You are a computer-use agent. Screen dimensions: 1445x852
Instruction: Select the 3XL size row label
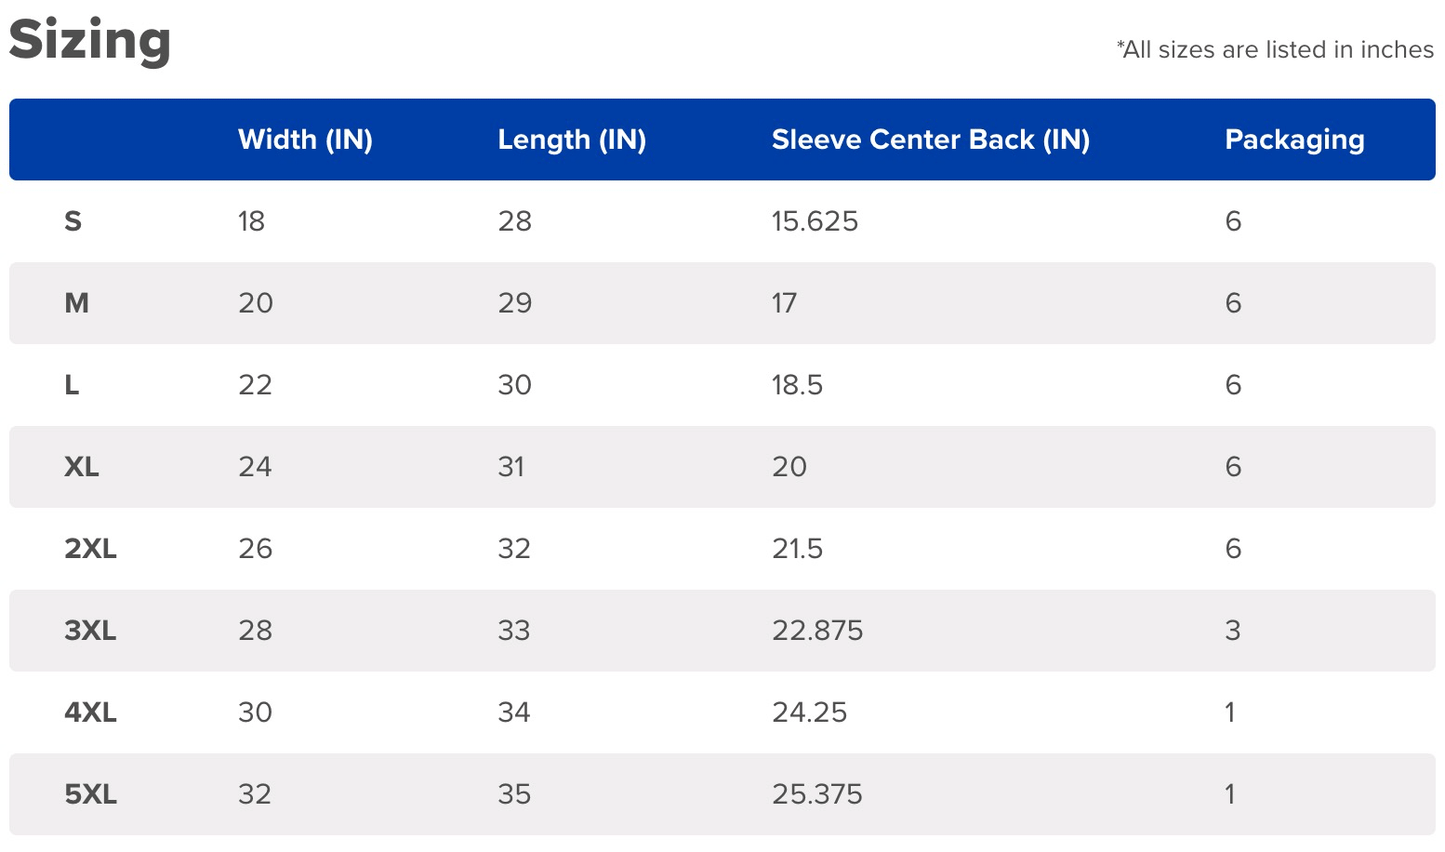tap(91, 631)
